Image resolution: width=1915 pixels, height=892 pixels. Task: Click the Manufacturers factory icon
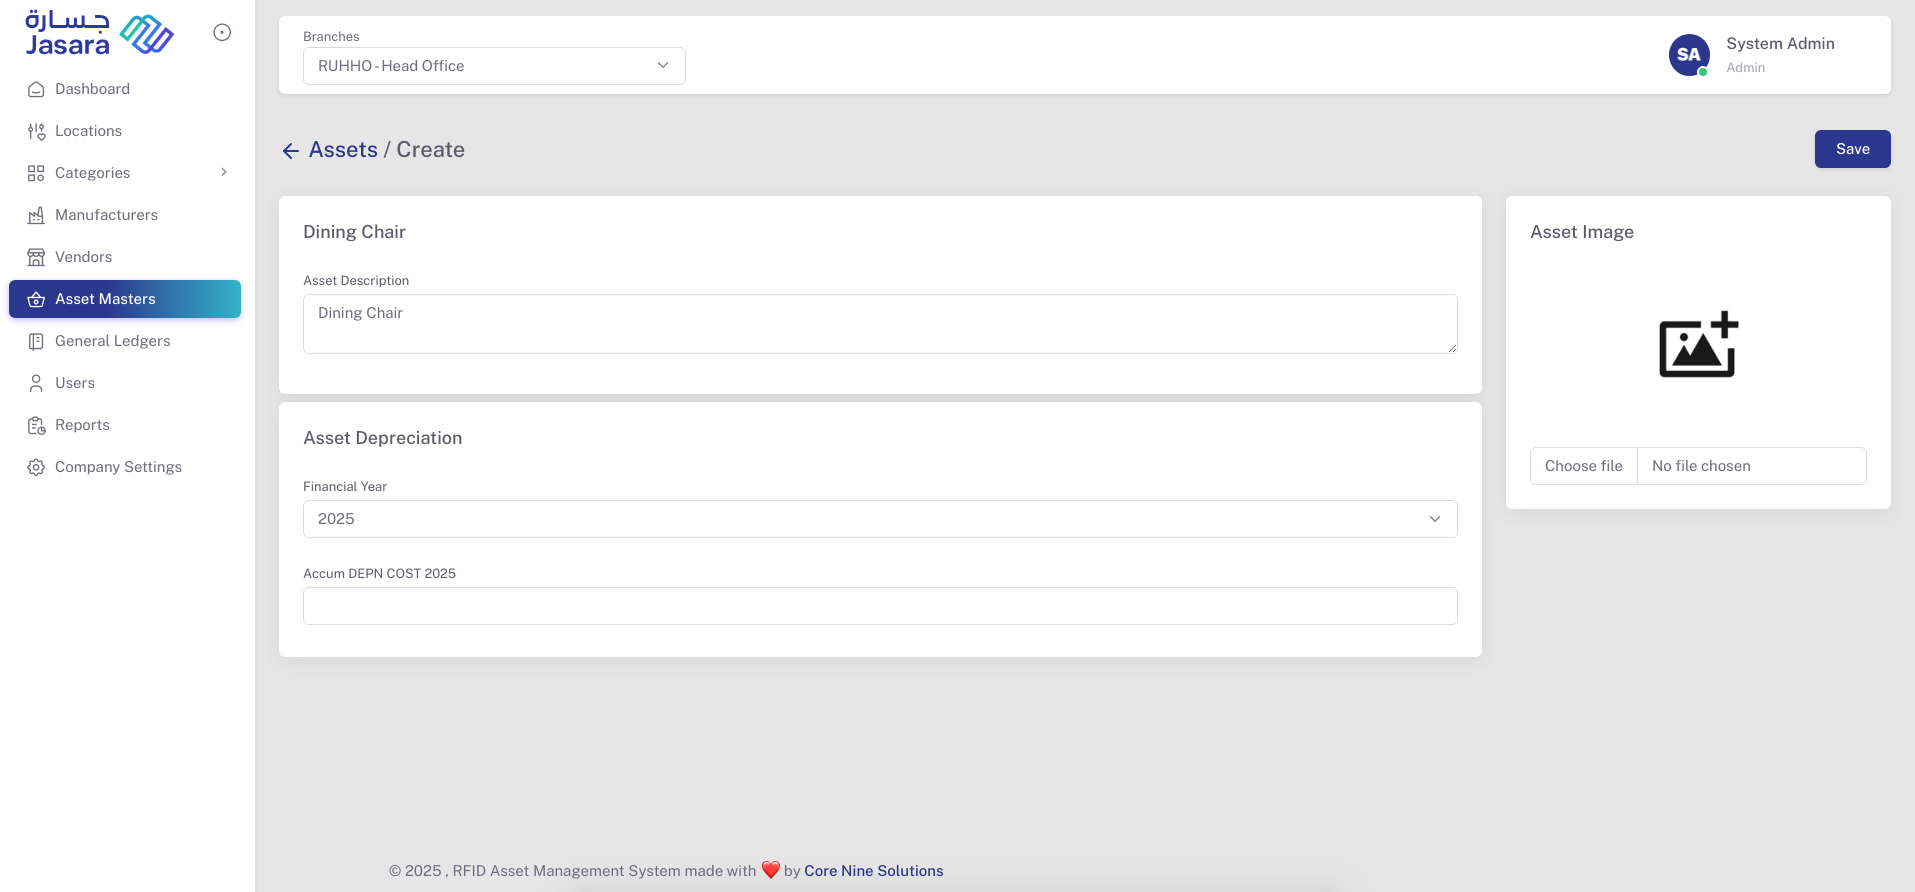coord(36,215)
